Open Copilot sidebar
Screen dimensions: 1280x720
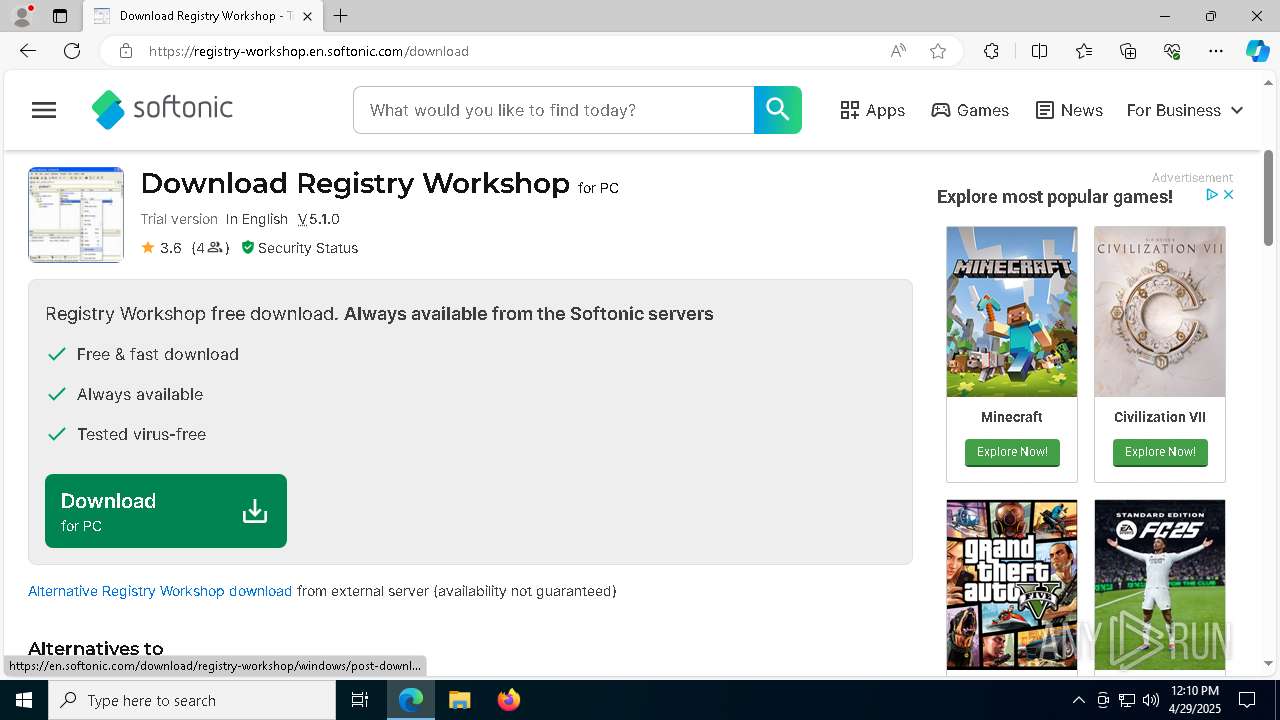click(x=1257, y=51)
